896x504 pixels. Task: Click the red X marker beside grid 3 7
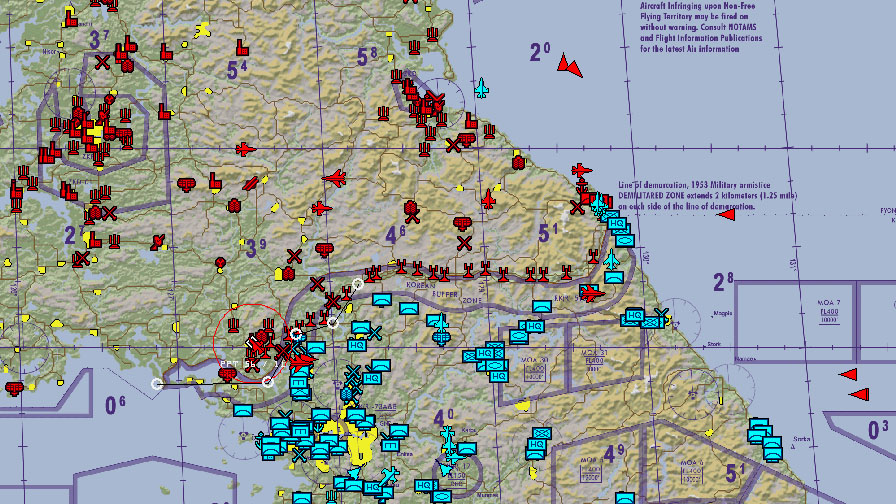pos(102,62)
